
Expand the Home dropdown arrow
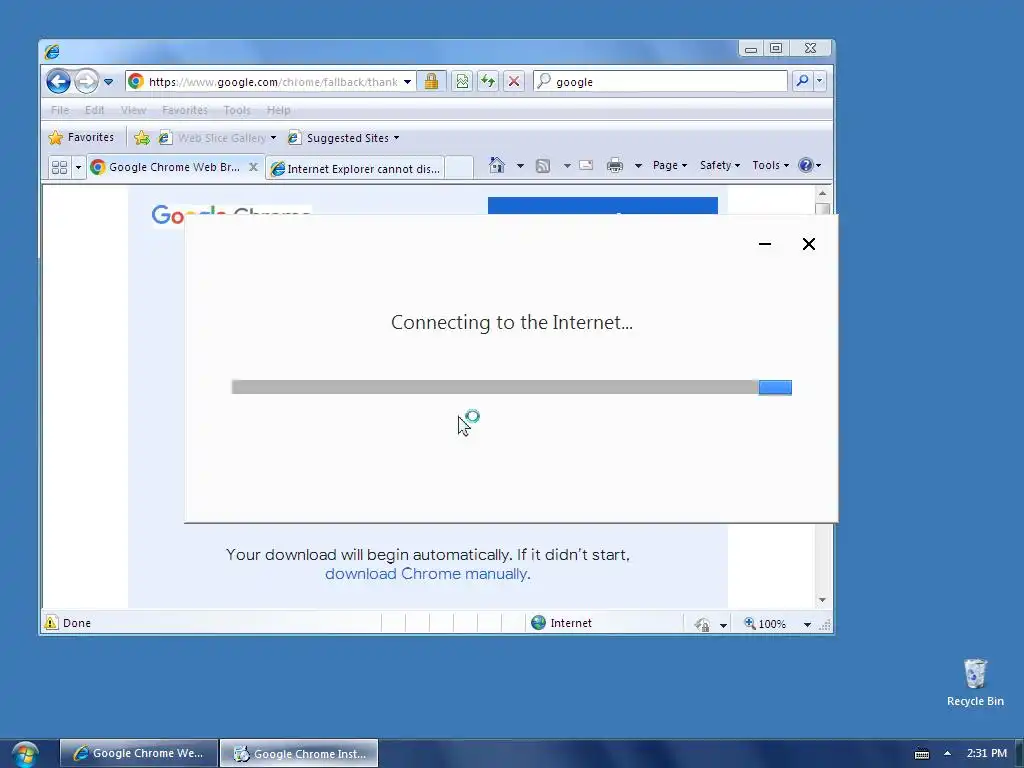point(520,166)
